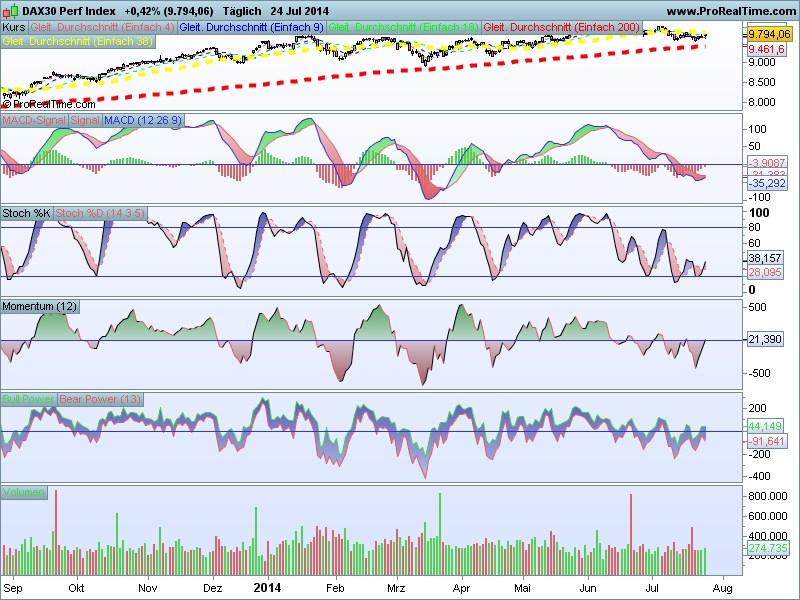
Task: Click the 24 Jul 2014 date
Action: [299, 11]
